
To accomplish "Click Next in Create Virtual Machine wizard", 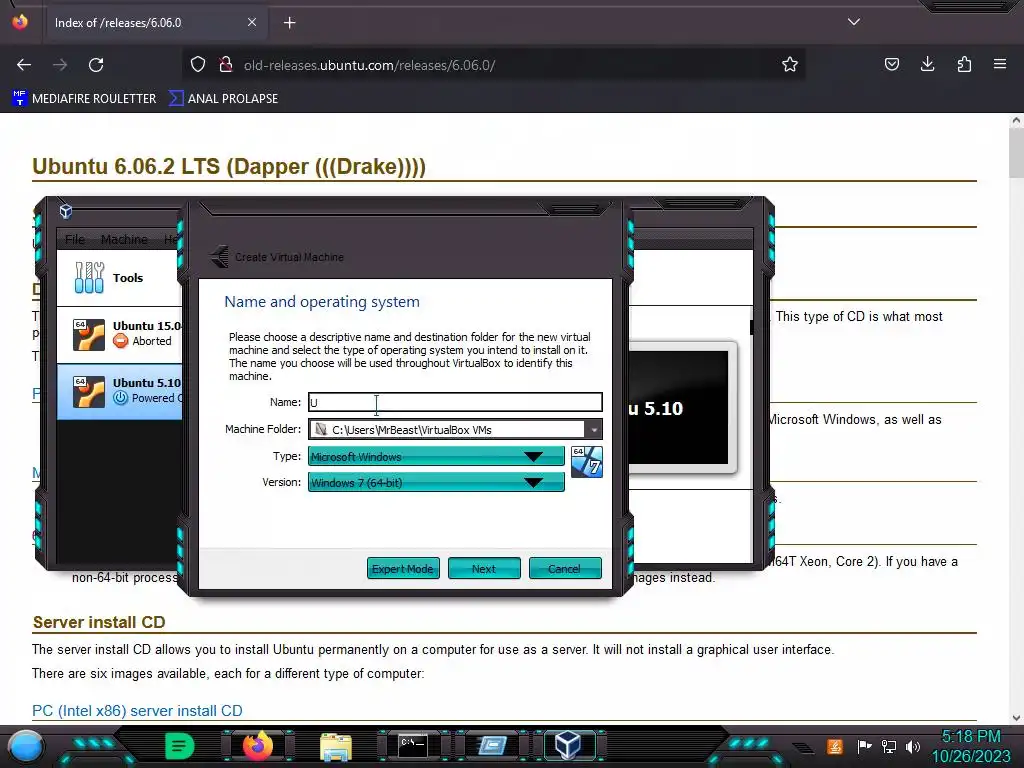I will (484, 569).
